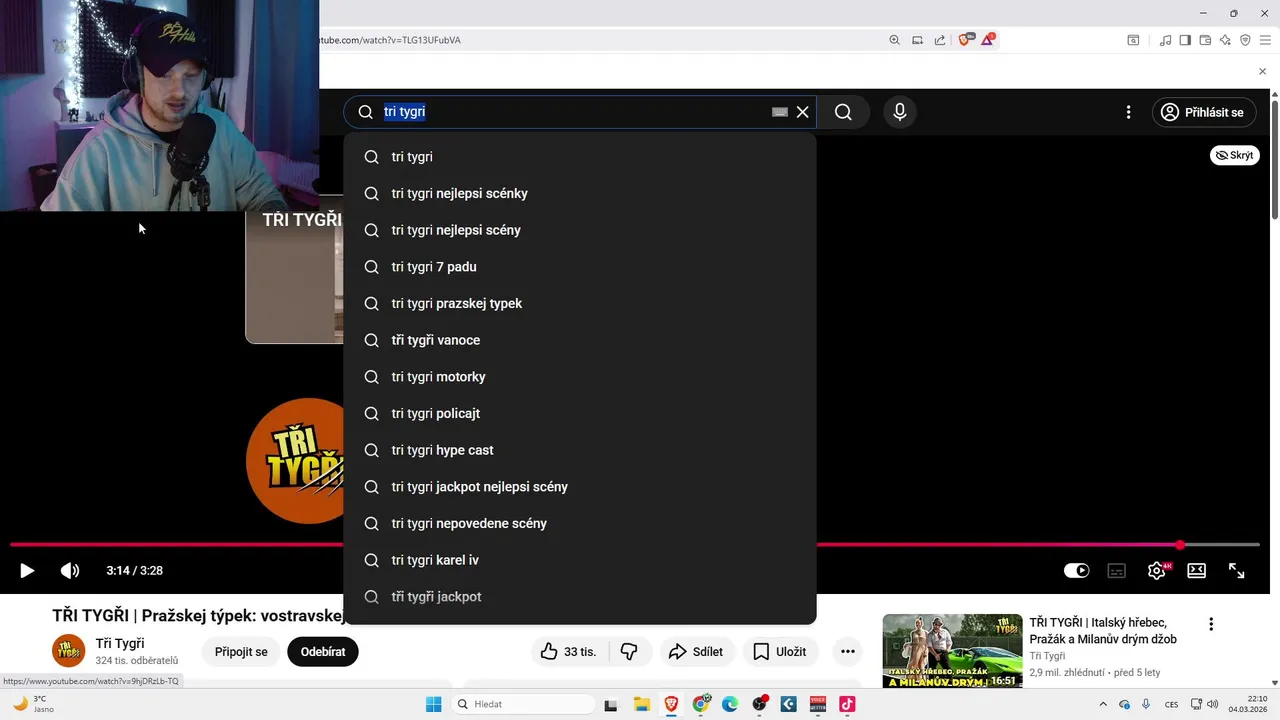Open the browser hamburger main menu
Screen dimensions: 1280x720
click(x=1265, y=40)
